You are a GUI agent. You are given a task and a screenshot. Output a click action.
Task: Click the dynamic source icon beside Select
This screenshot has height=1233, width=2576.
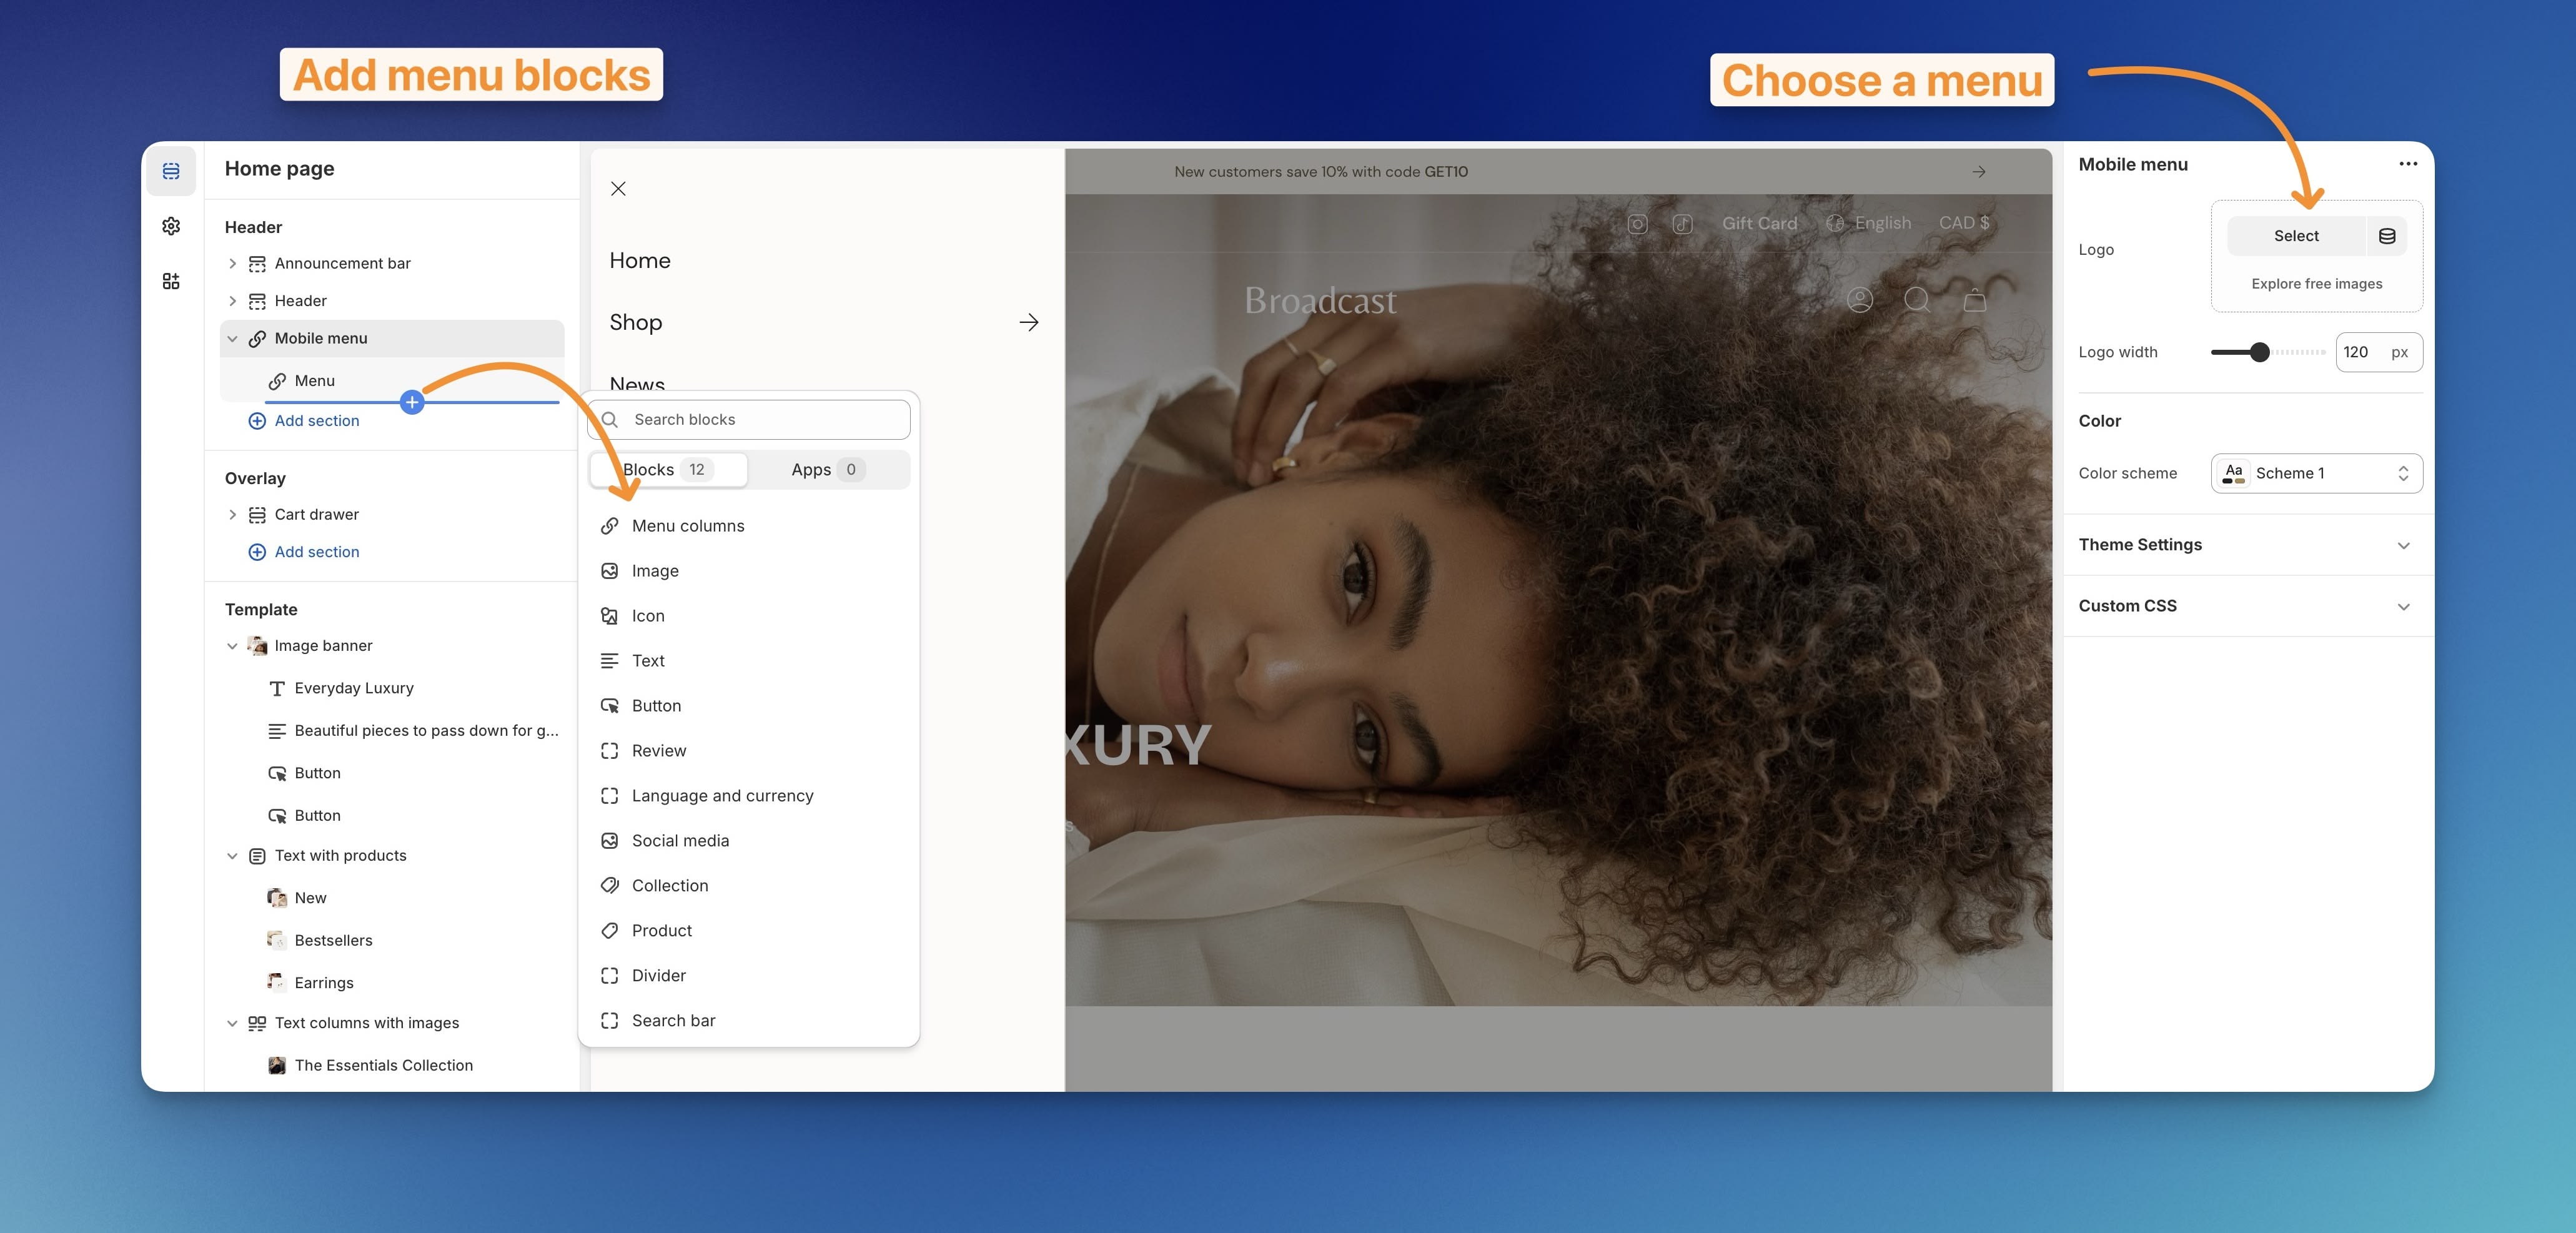[2386, 236]
